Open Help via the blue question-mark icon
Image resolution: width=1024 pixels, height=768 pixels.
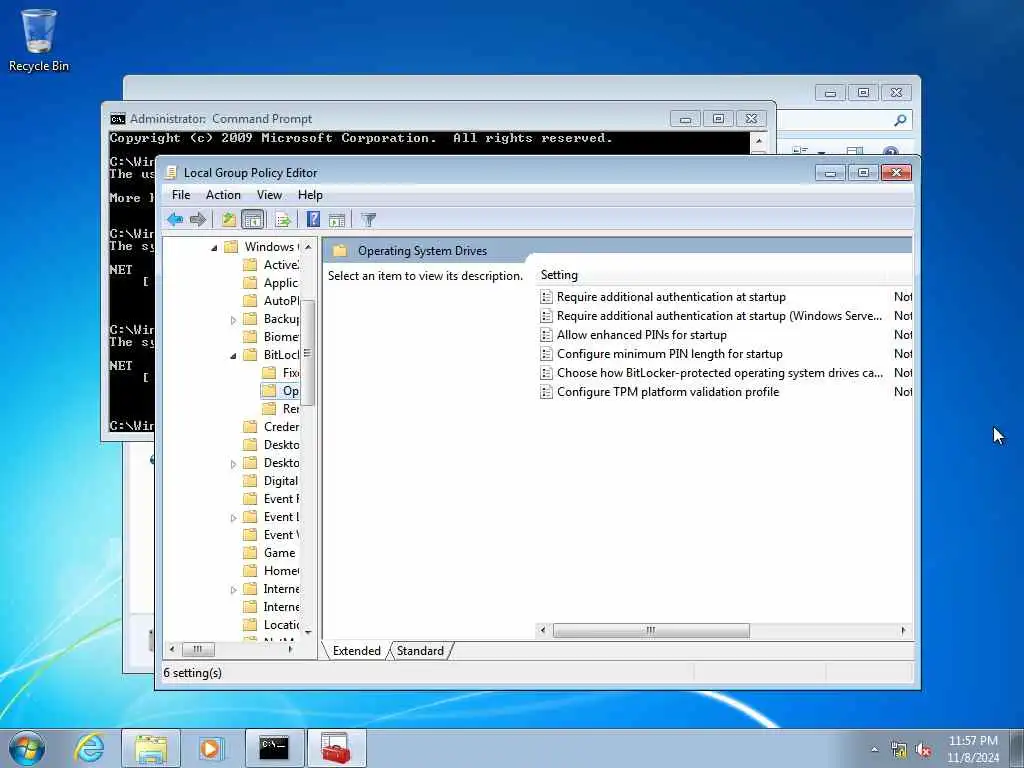click(x=313, y=219)
